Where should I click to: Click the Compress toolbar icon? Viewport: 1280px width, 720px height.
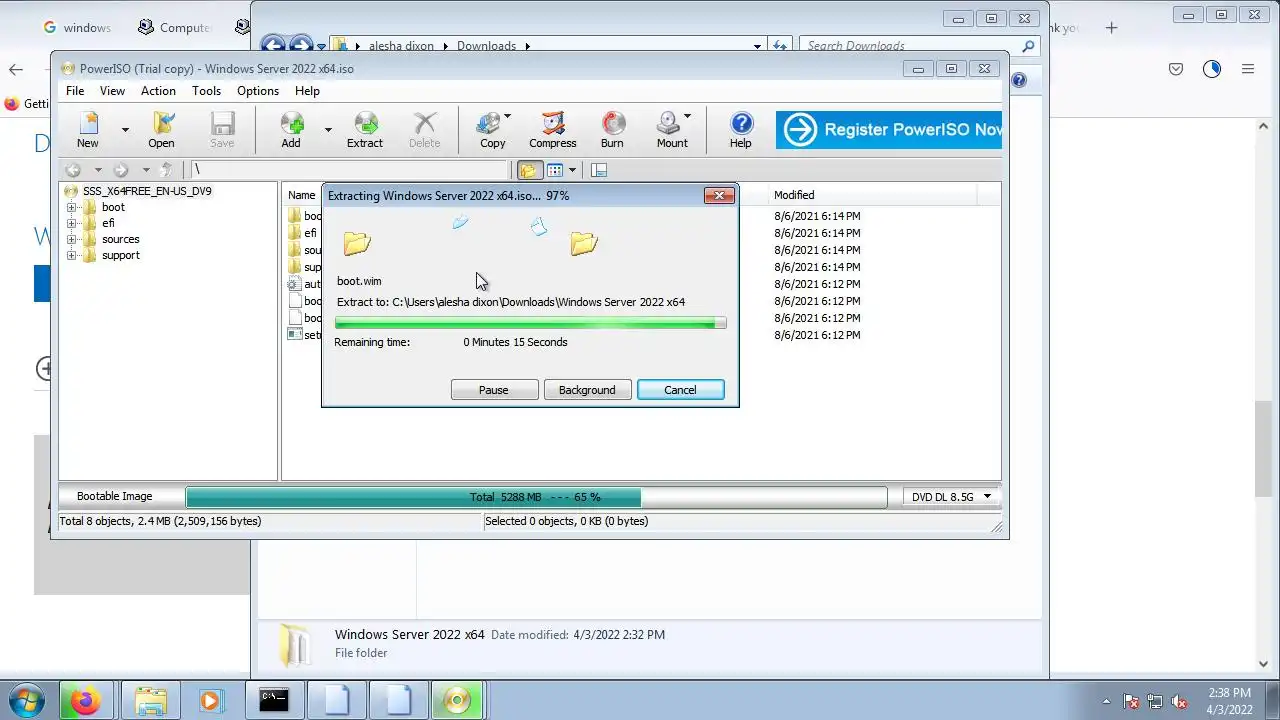553,130
